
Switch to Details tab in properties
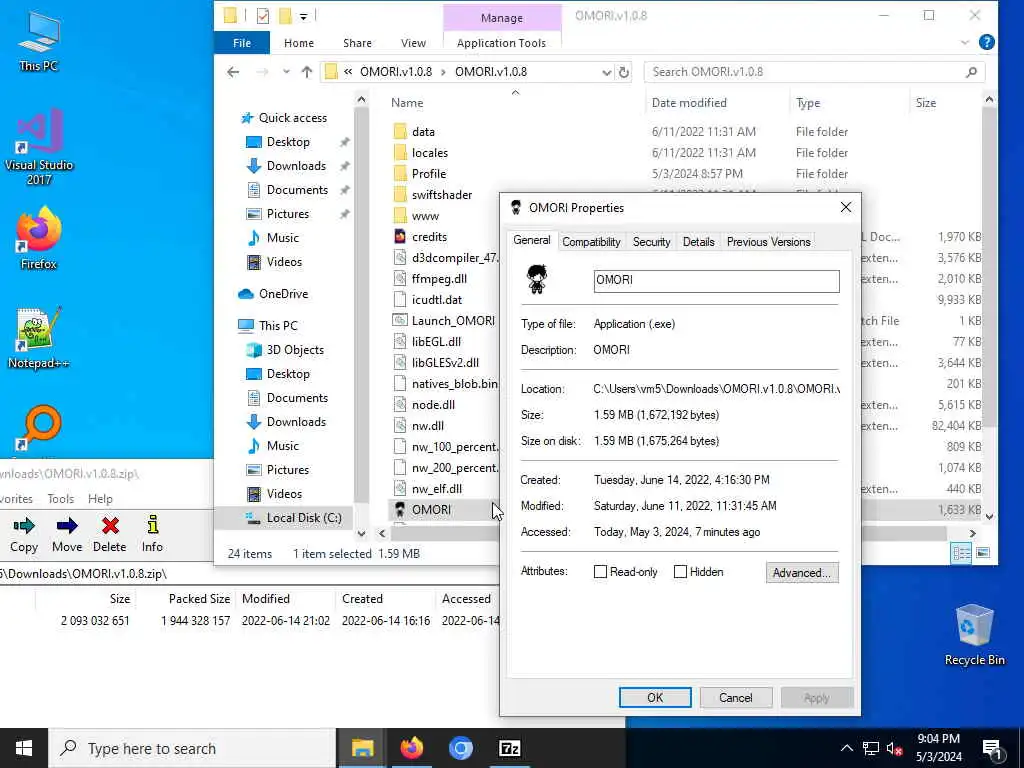[698, 242]
